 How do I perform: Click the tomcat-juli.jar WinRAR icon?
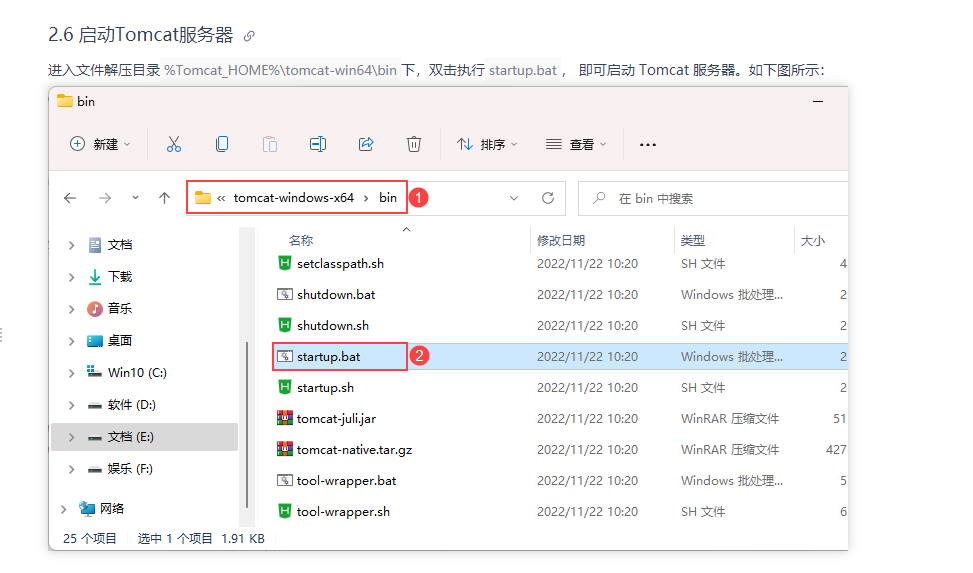(284, 418)
